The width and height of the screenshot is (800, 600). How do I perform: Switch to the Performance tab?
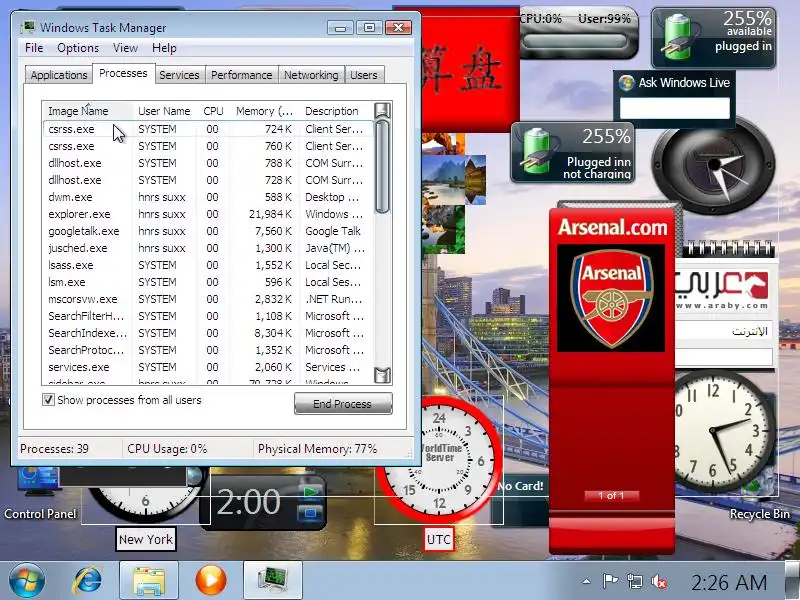(x=241, y=75)
